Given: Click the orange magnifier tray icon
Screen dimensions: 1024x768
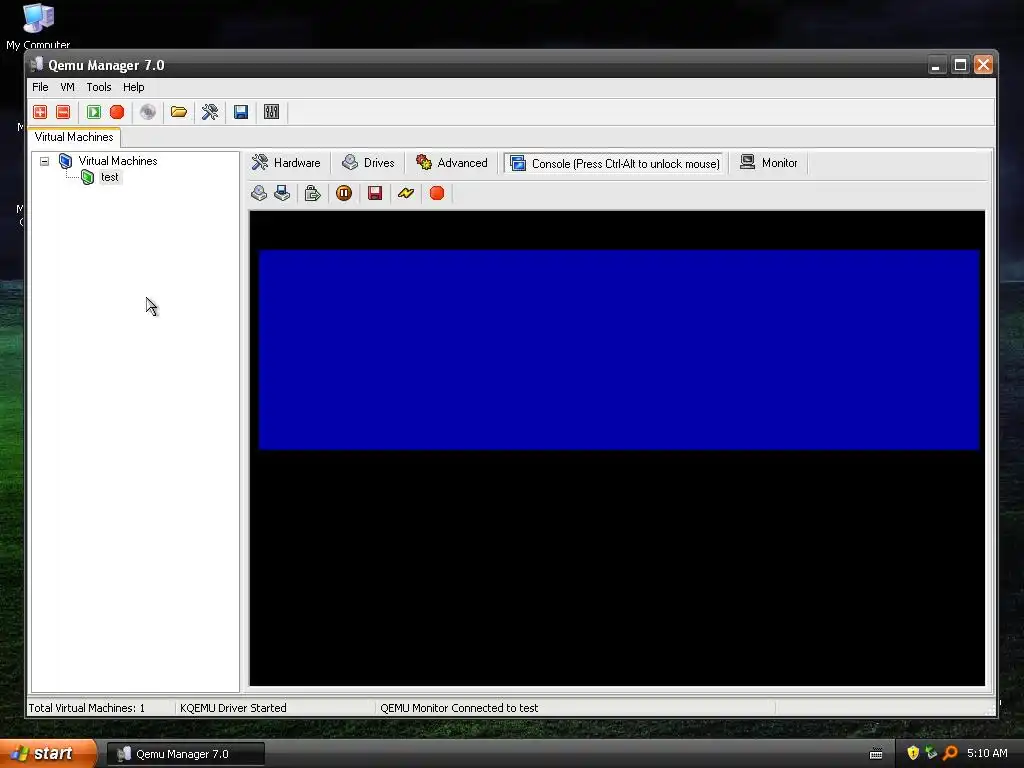Looking at the screenshot, I should point(950,753).
